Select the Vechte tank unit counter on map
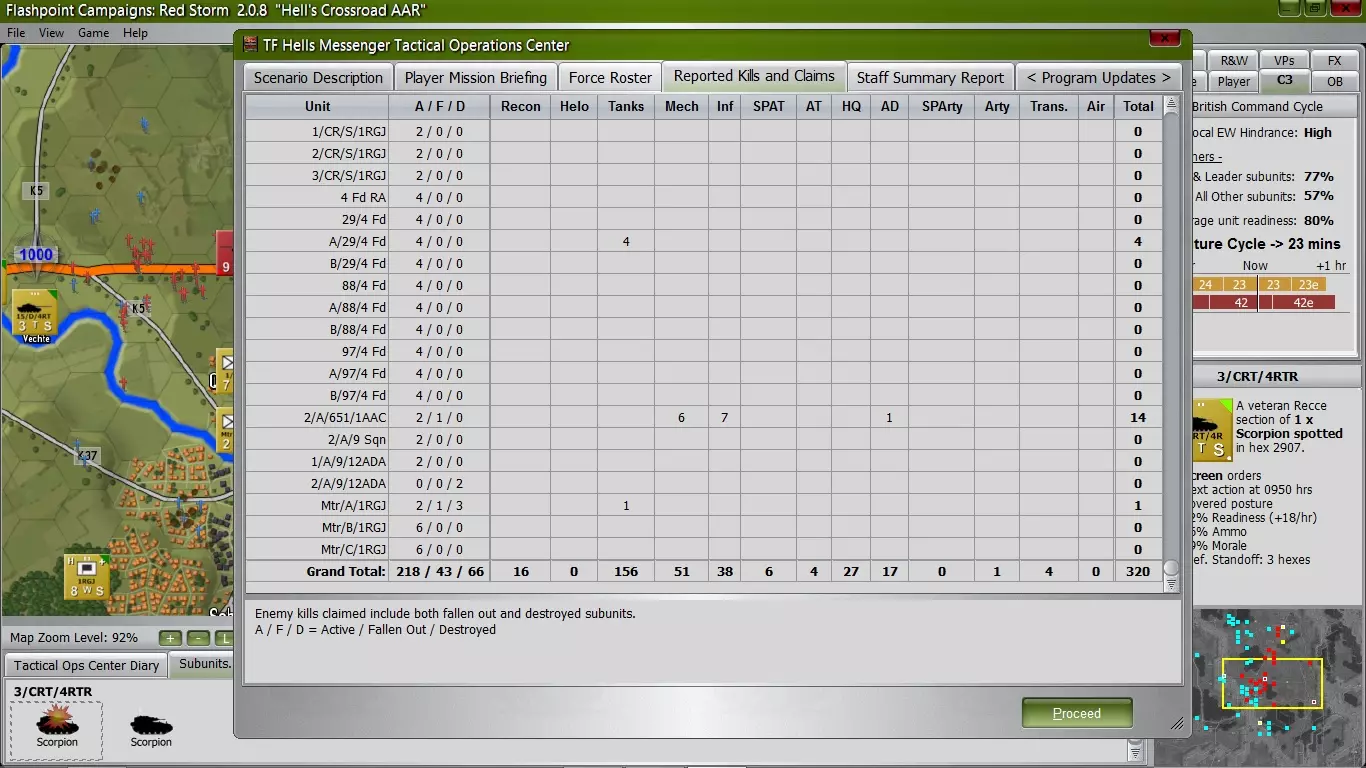The width and height of the screenshot is (1366, 768). pos(34,315)
